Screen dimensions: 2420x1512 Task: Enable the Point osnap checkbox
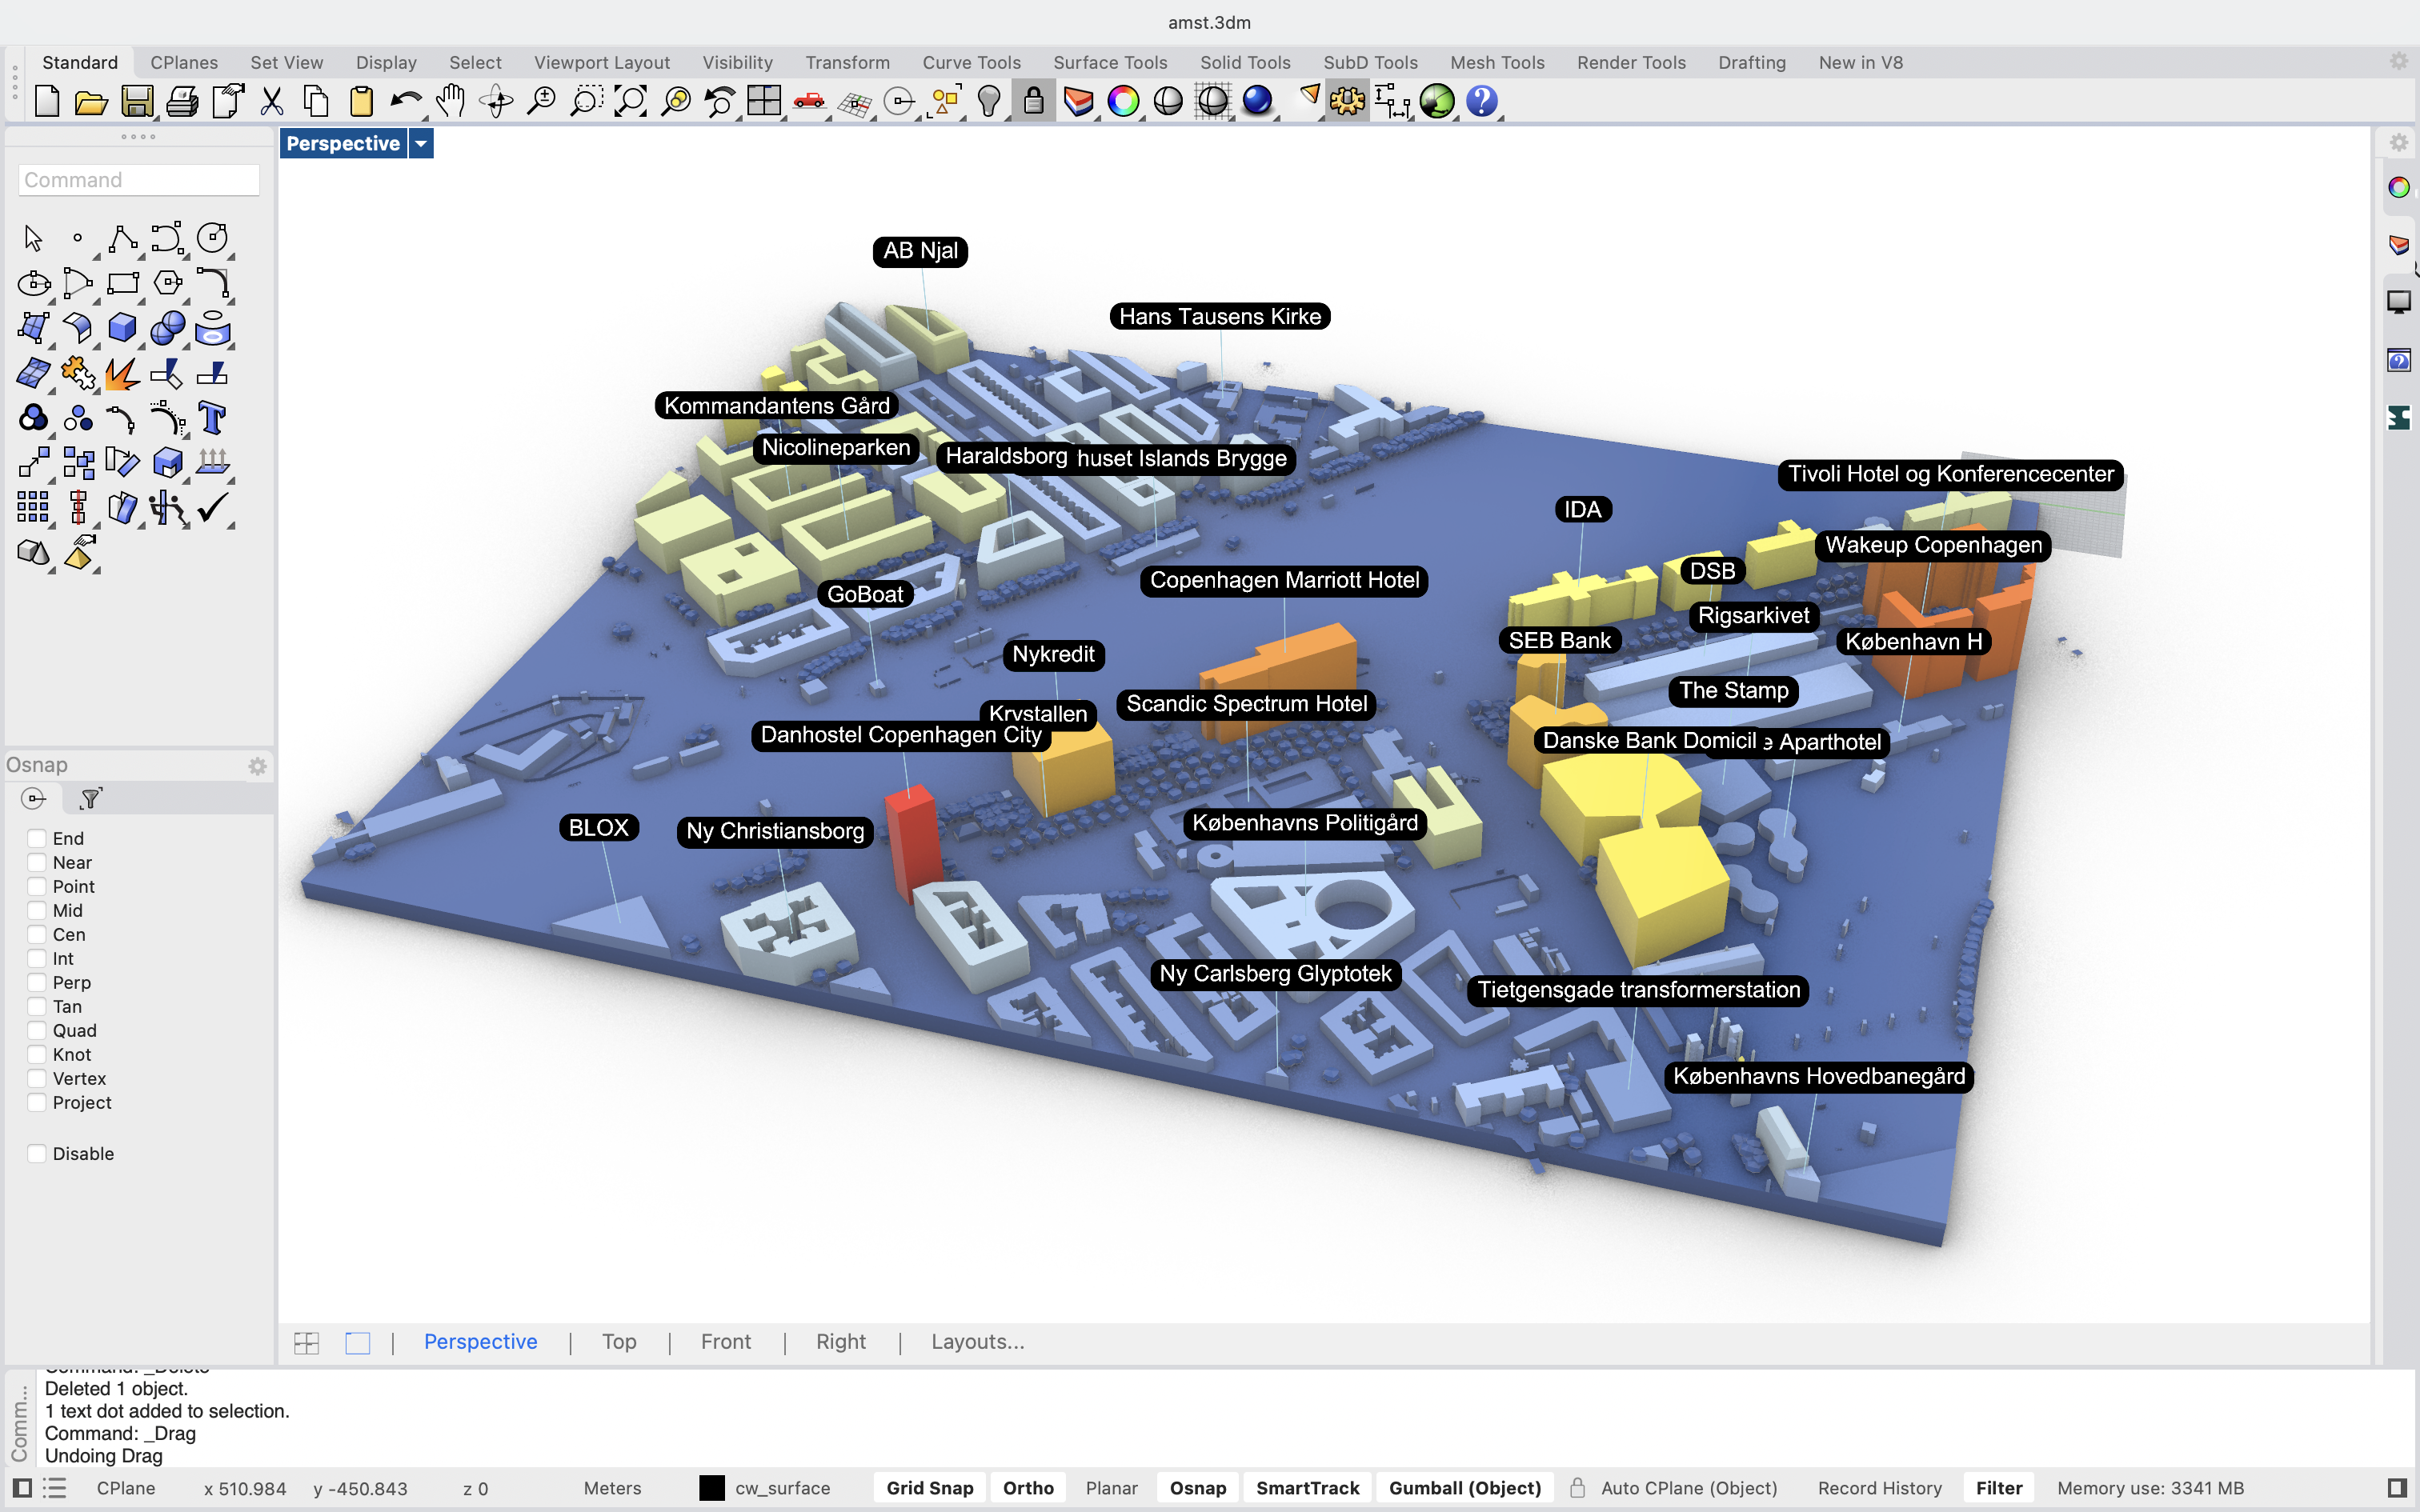tap(37, 886)
